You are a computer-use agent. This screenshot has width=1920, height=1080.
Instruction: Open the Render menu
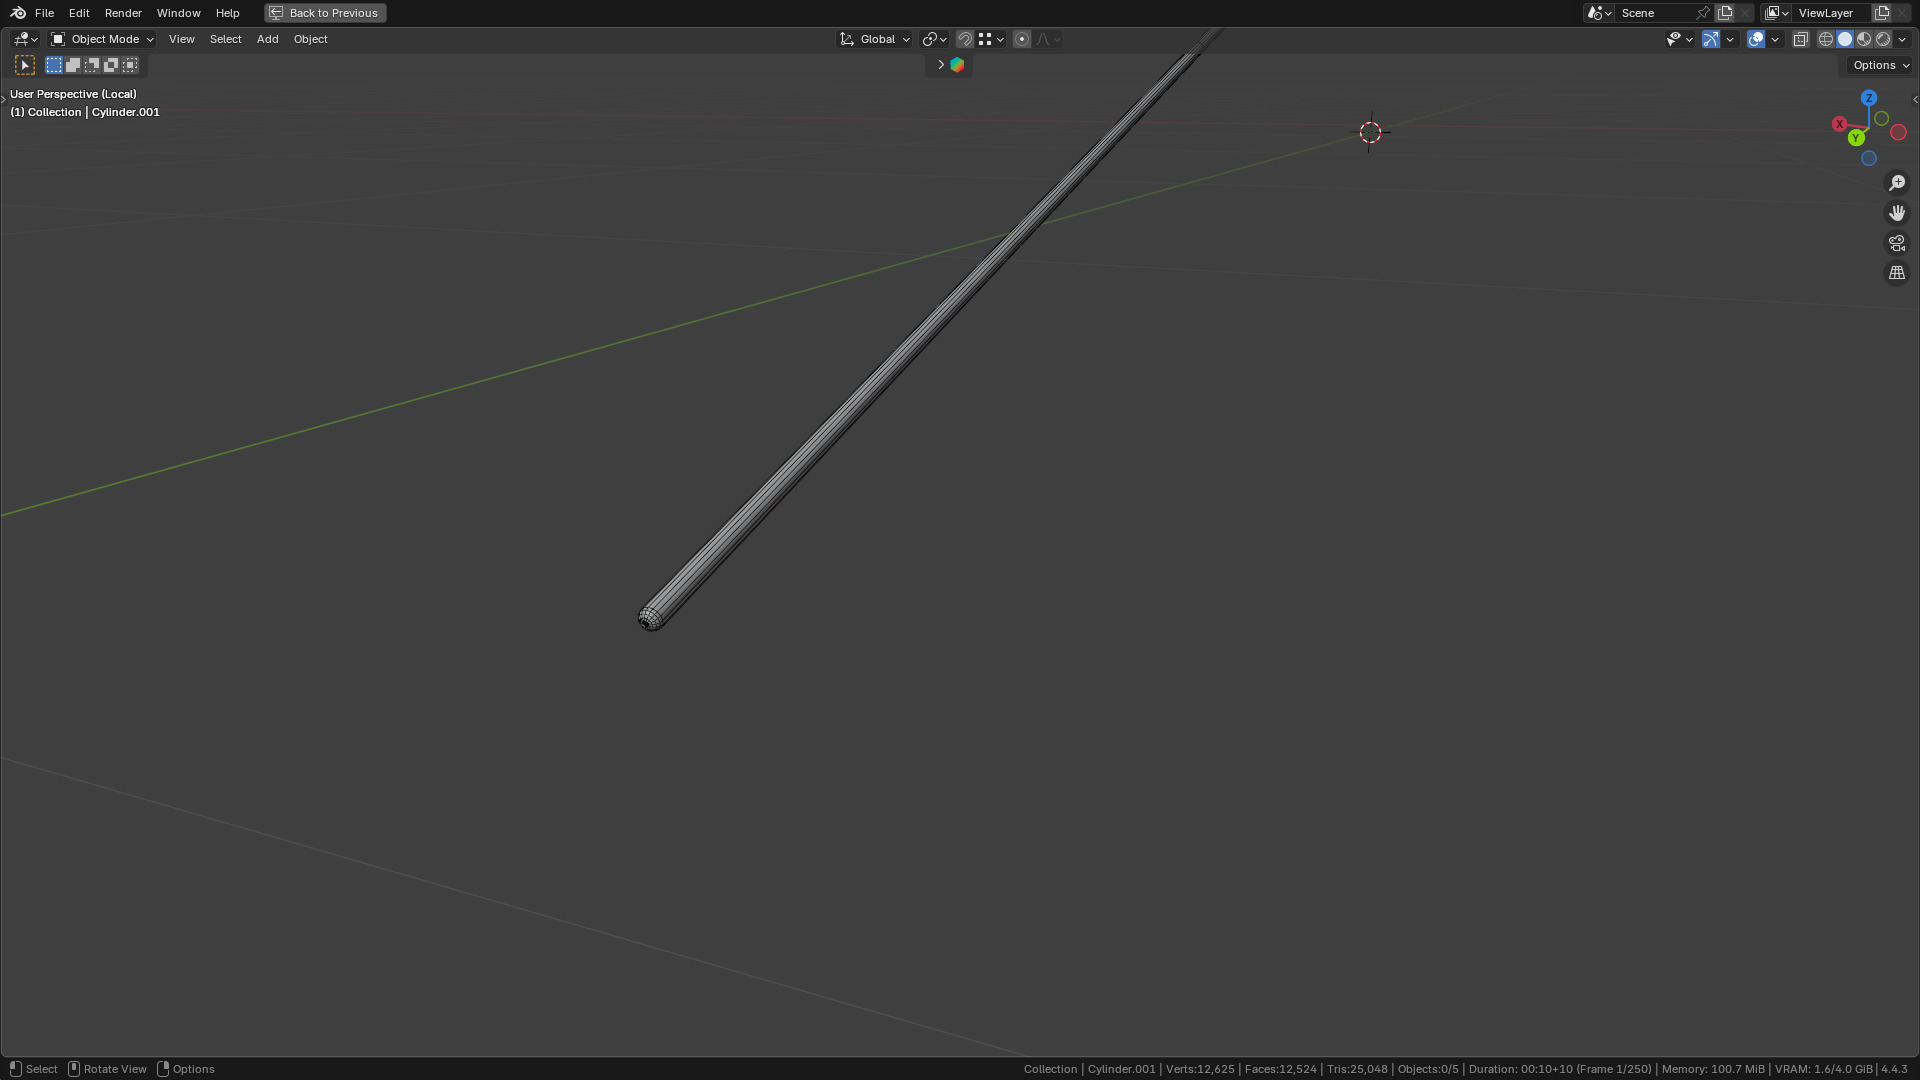(x=123, y=13)
